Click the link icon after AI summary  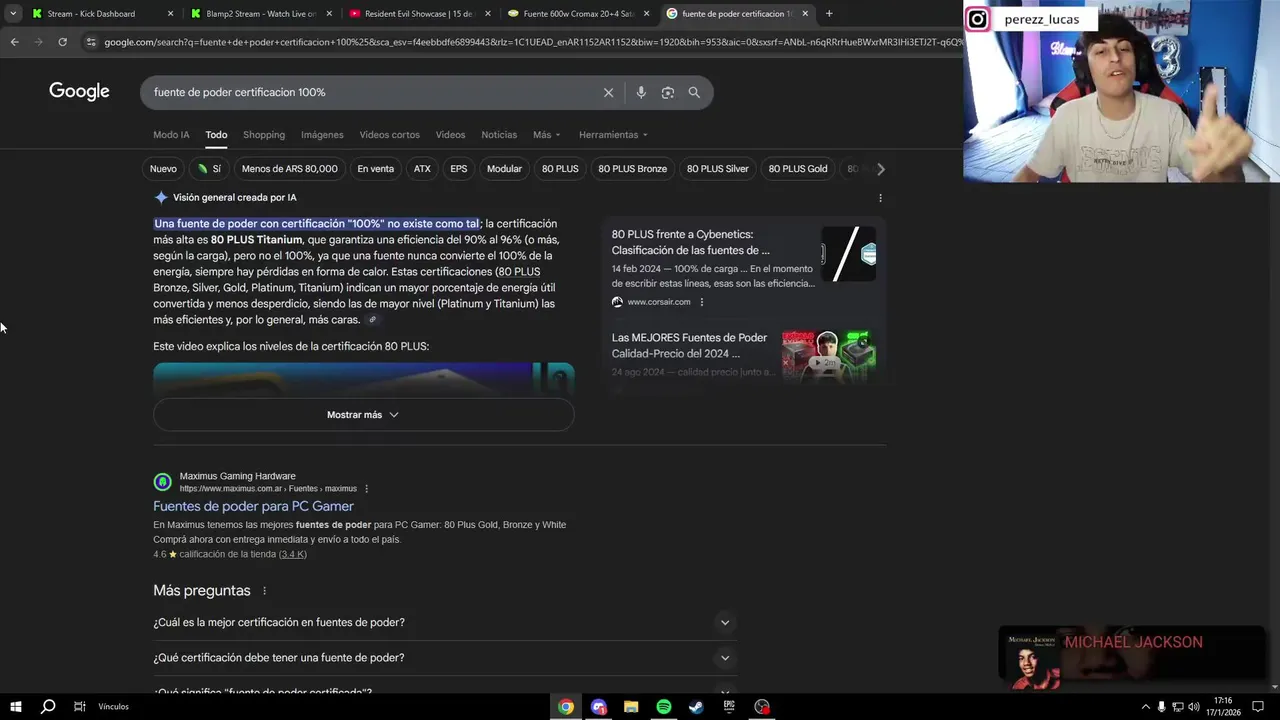(x=372, y=320)
